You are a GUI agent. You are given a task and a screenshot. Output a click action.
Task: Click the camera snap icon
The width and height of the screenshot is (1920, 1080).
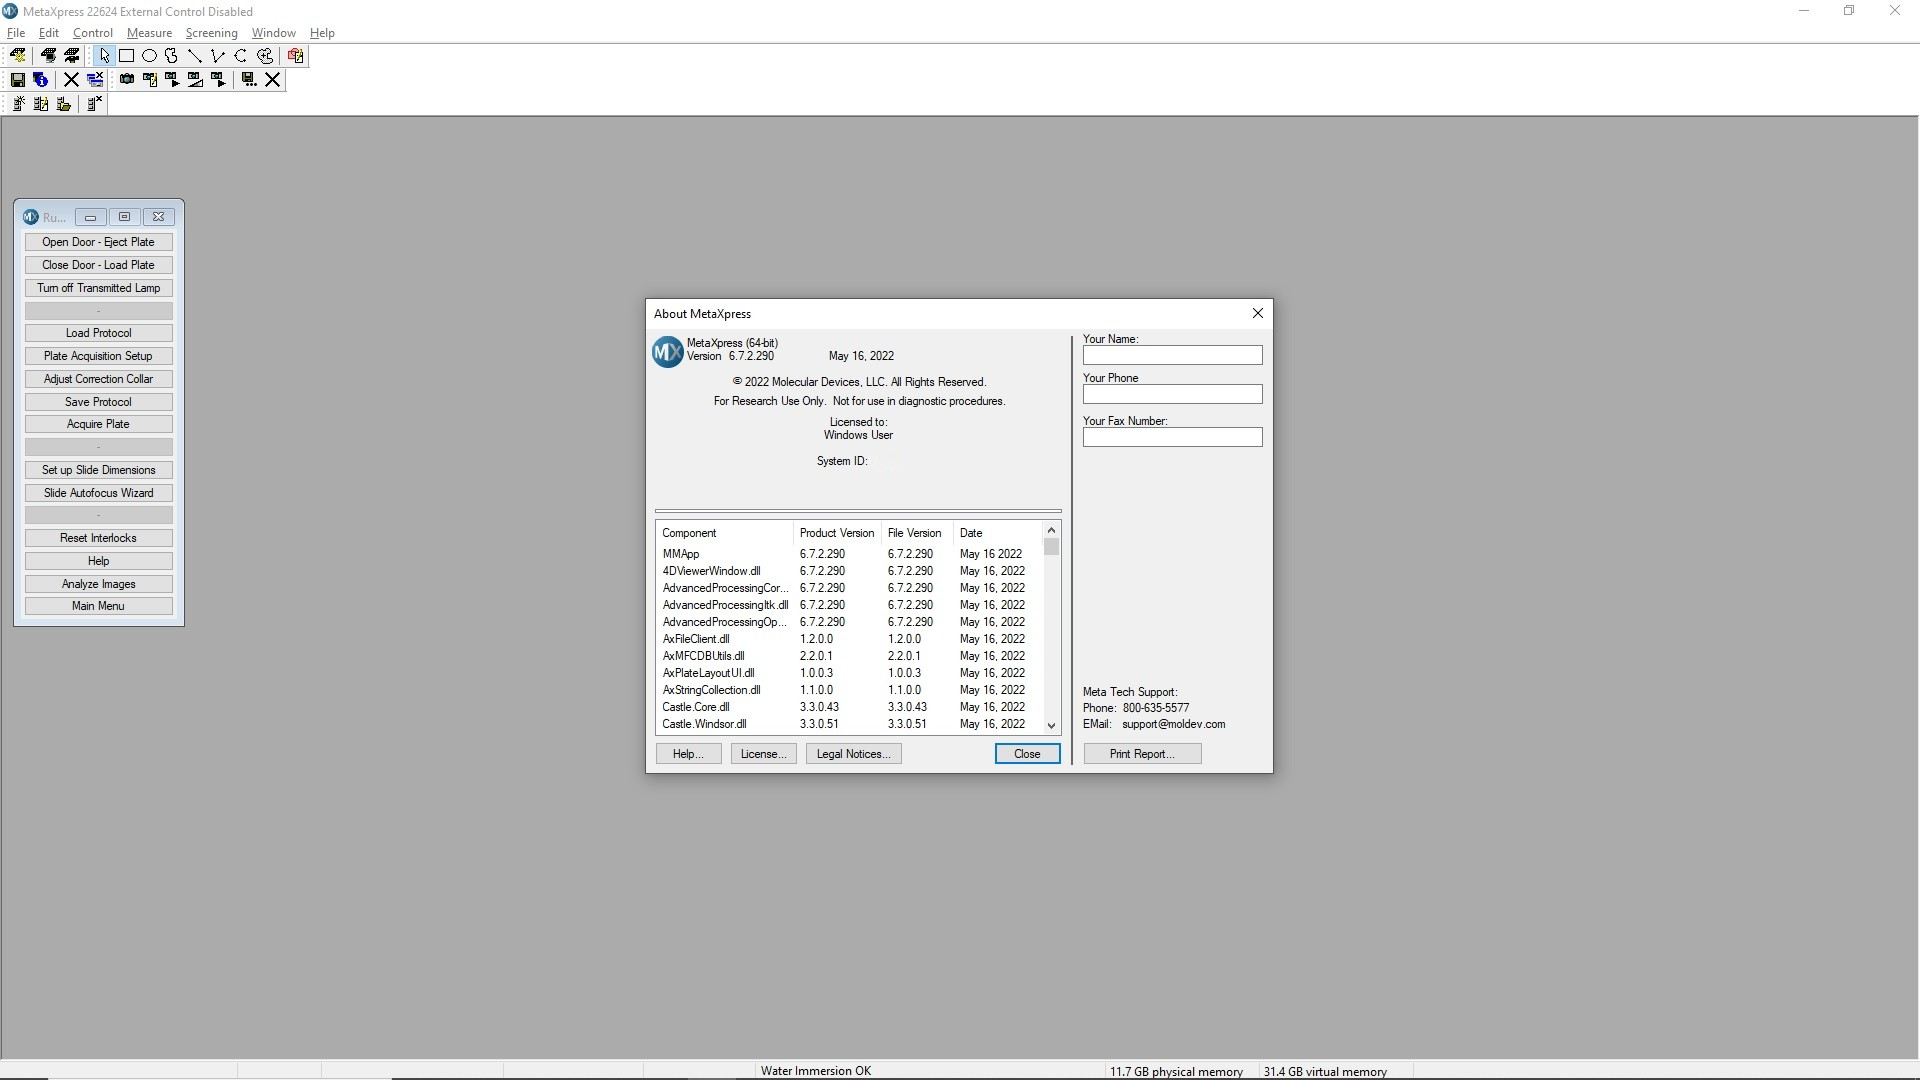pyautogui.click(x=127, y=80)
